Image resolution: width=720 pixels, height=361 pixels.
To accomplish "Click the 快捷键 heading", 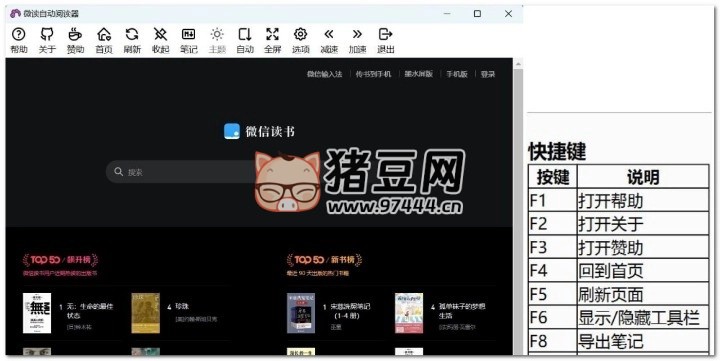I will (557, 151).
